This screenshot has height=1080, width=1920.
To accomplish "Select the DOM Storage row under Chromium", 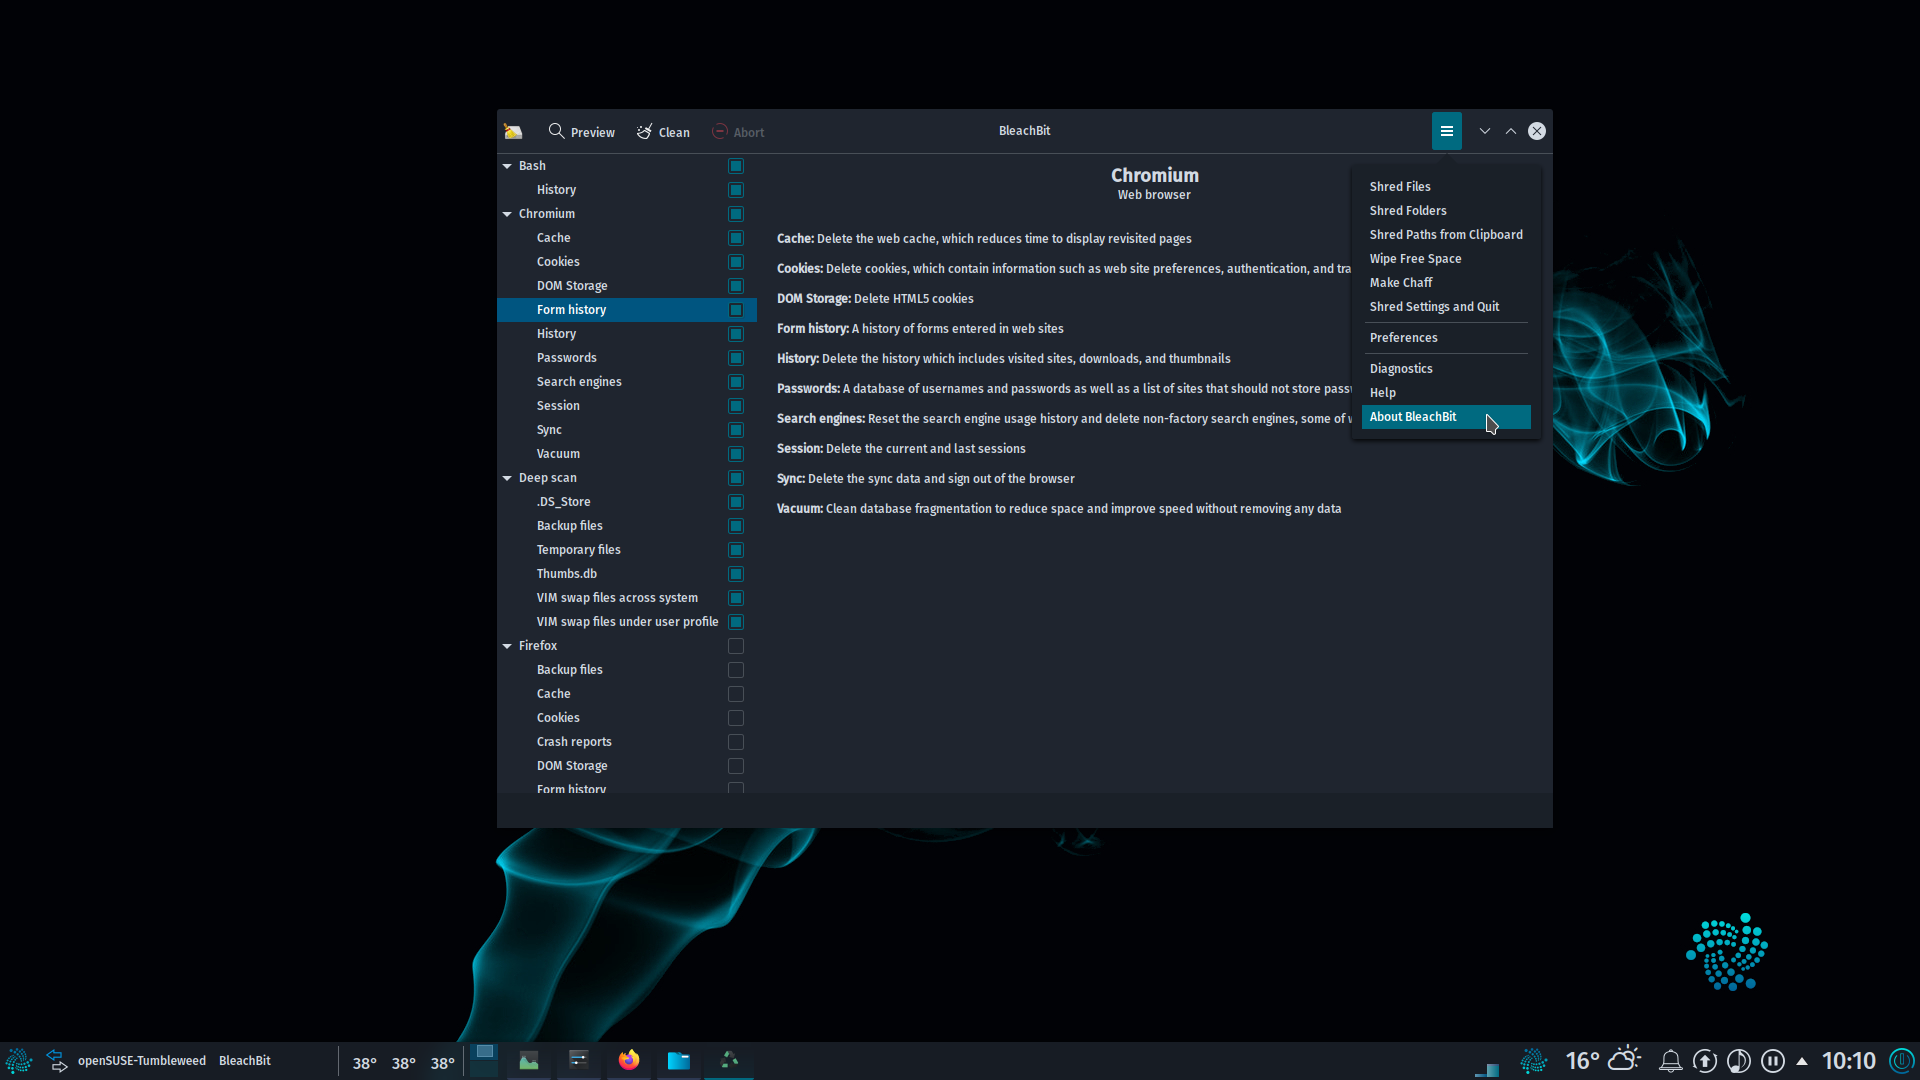I will coord(627,286).
